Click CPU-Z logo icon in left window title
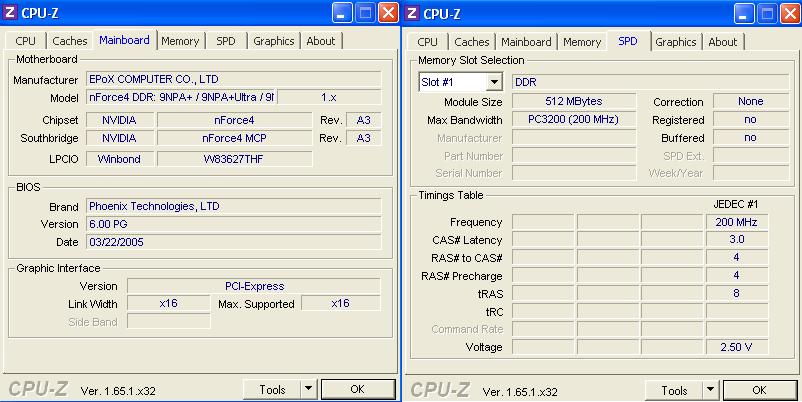Viewport: 802px width, 402px height. coord(10,12)
